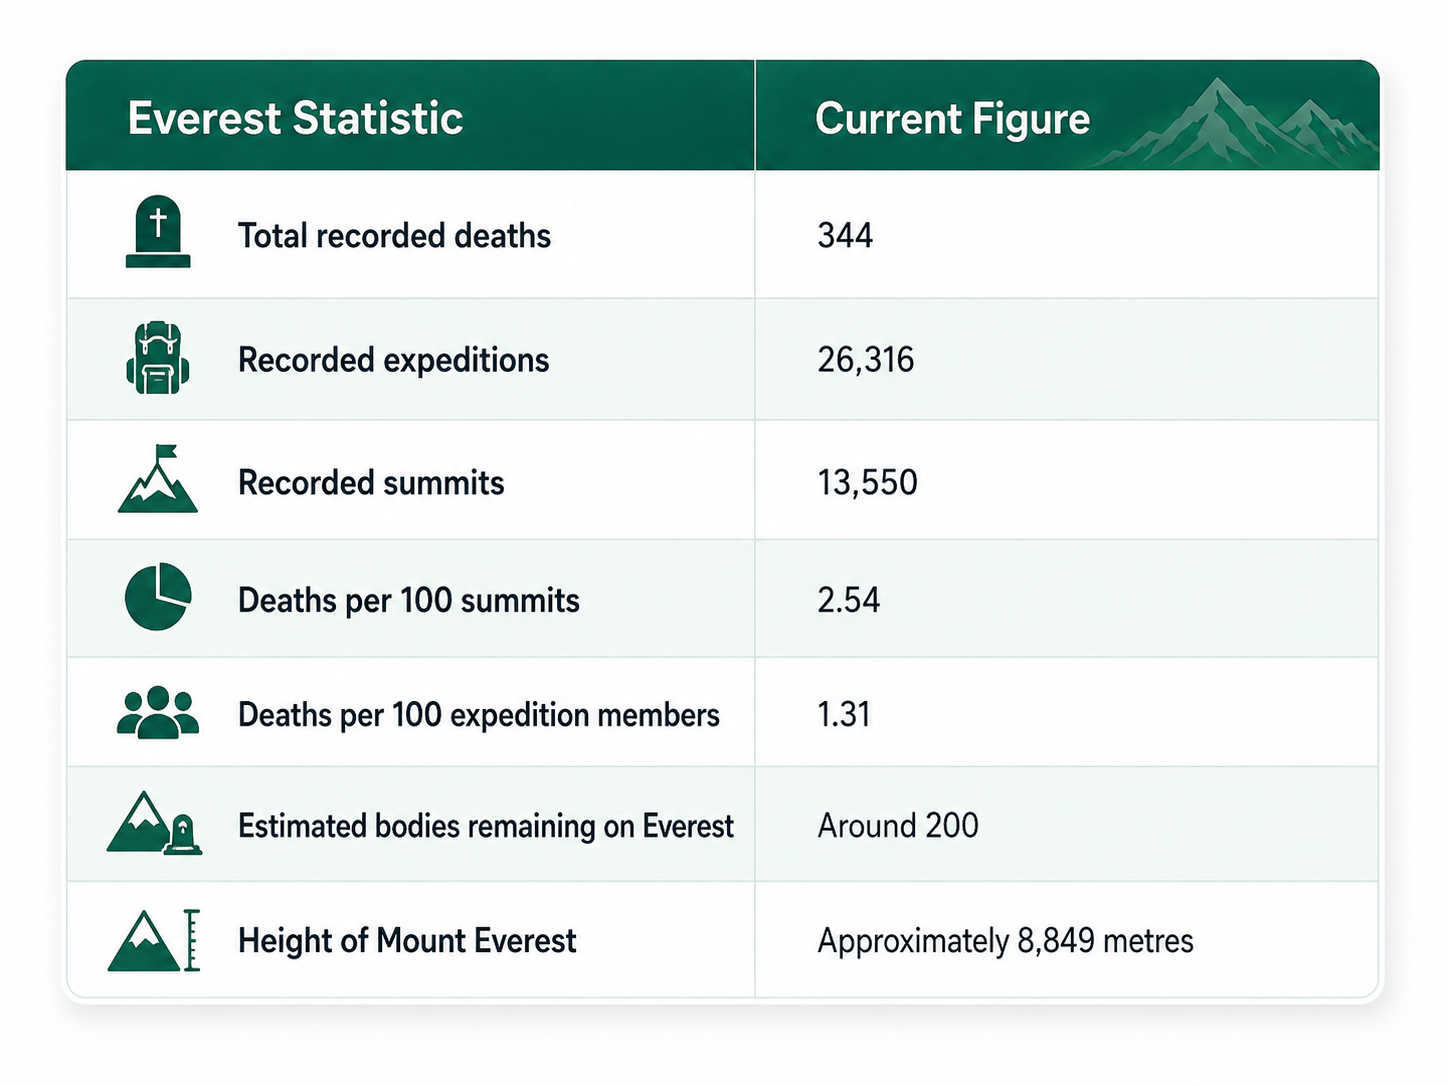Click the 26,316 expeditions value
Image resolution: width=1448 pixels, height=1086 pixels.
pos(865,360)
